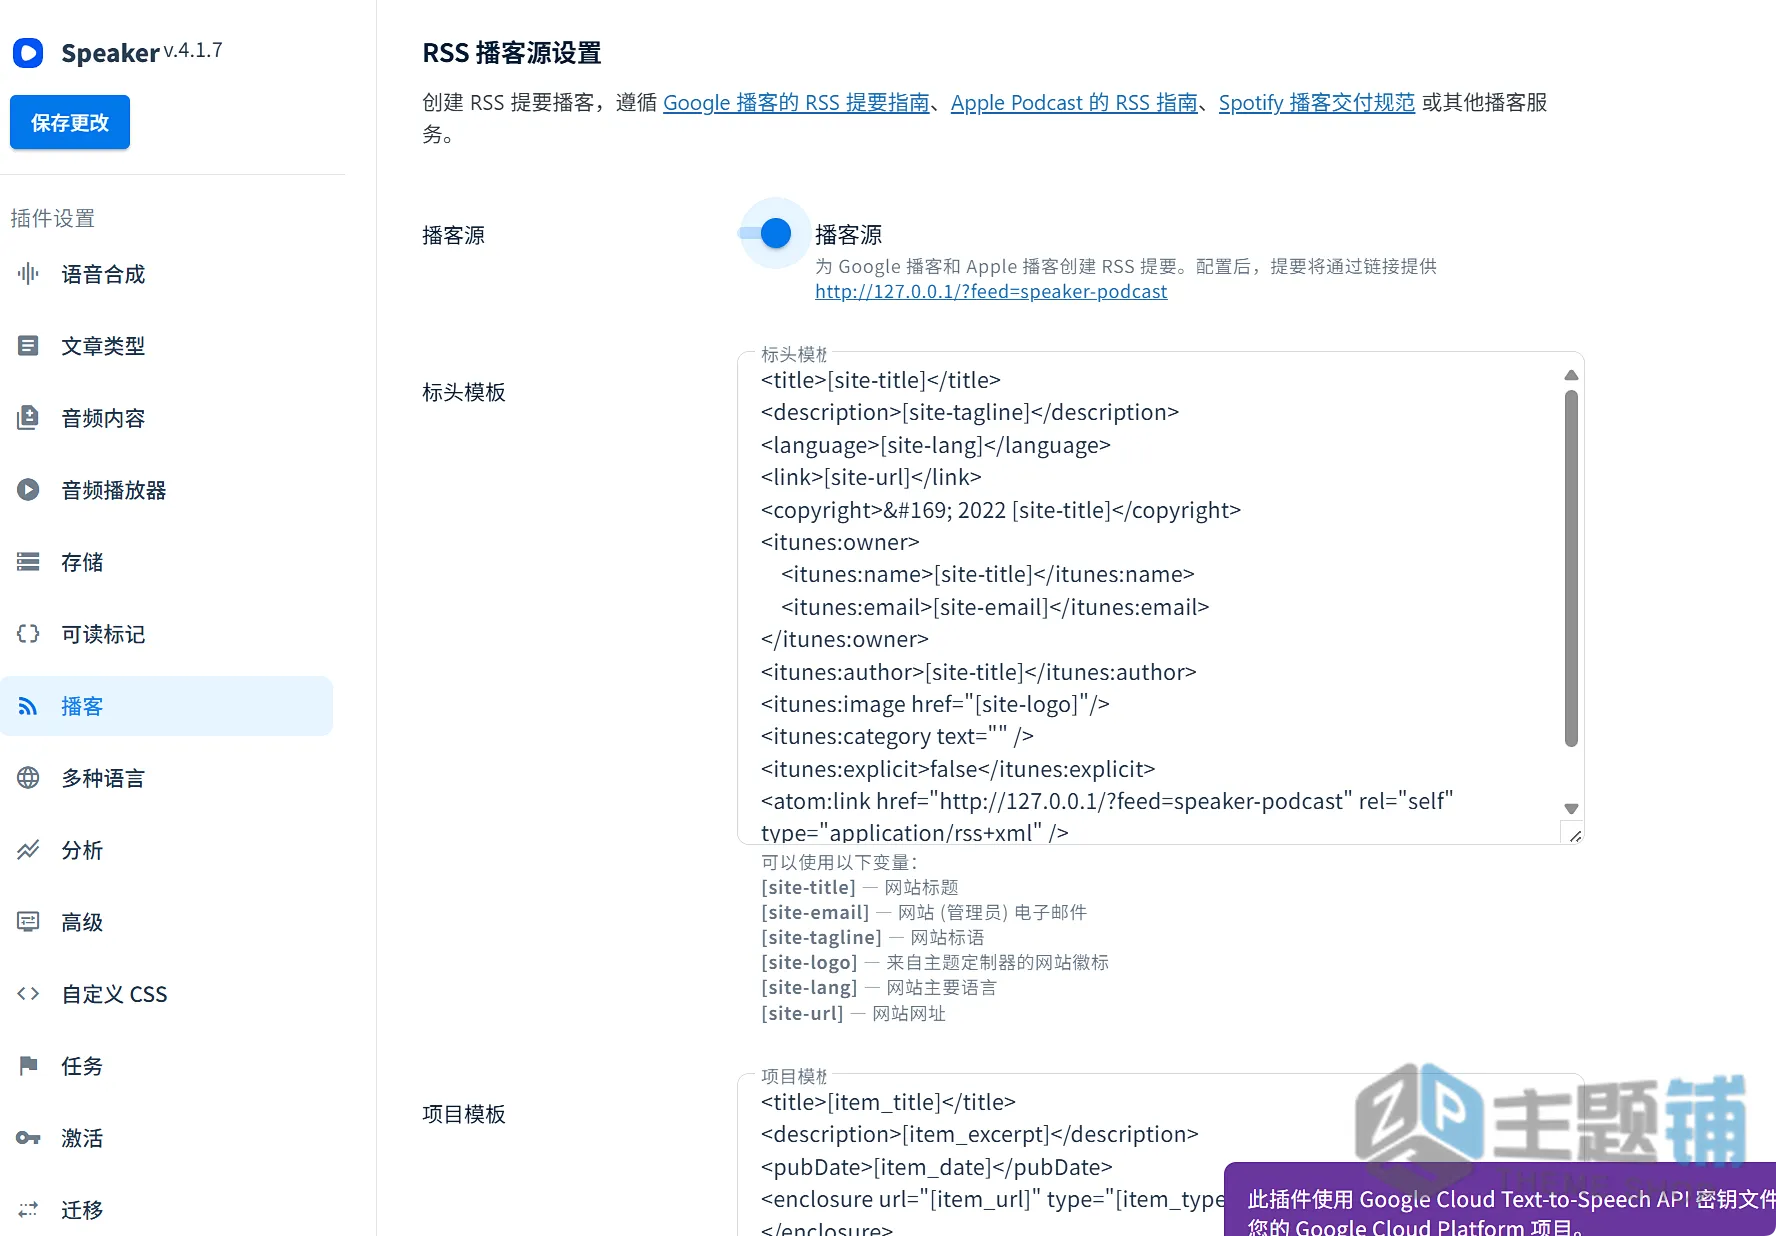Click the [site-tagline] variable text

pos(821,937)
